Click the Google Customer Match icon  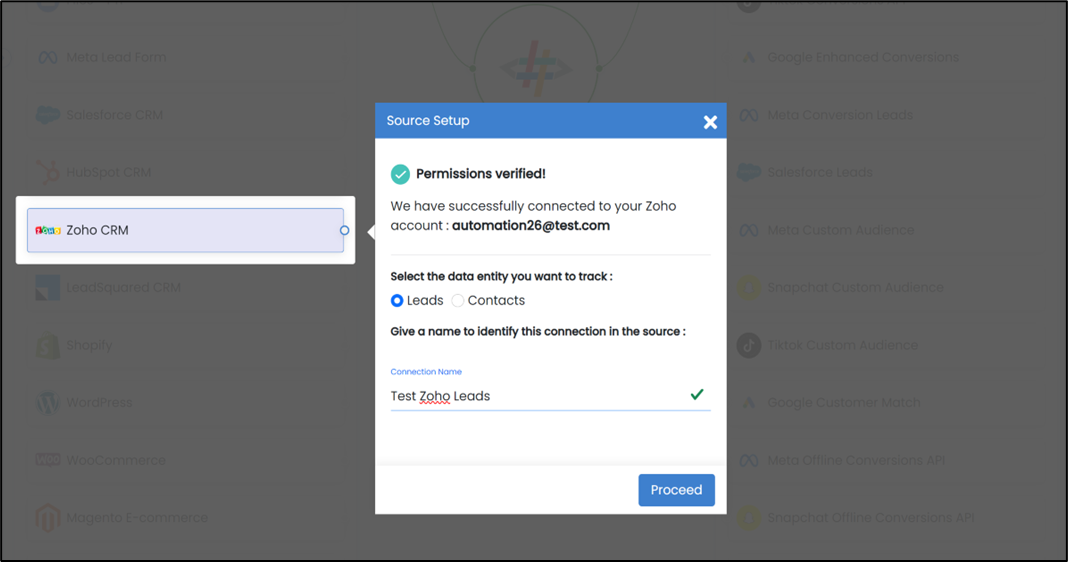tap(749, 403)
